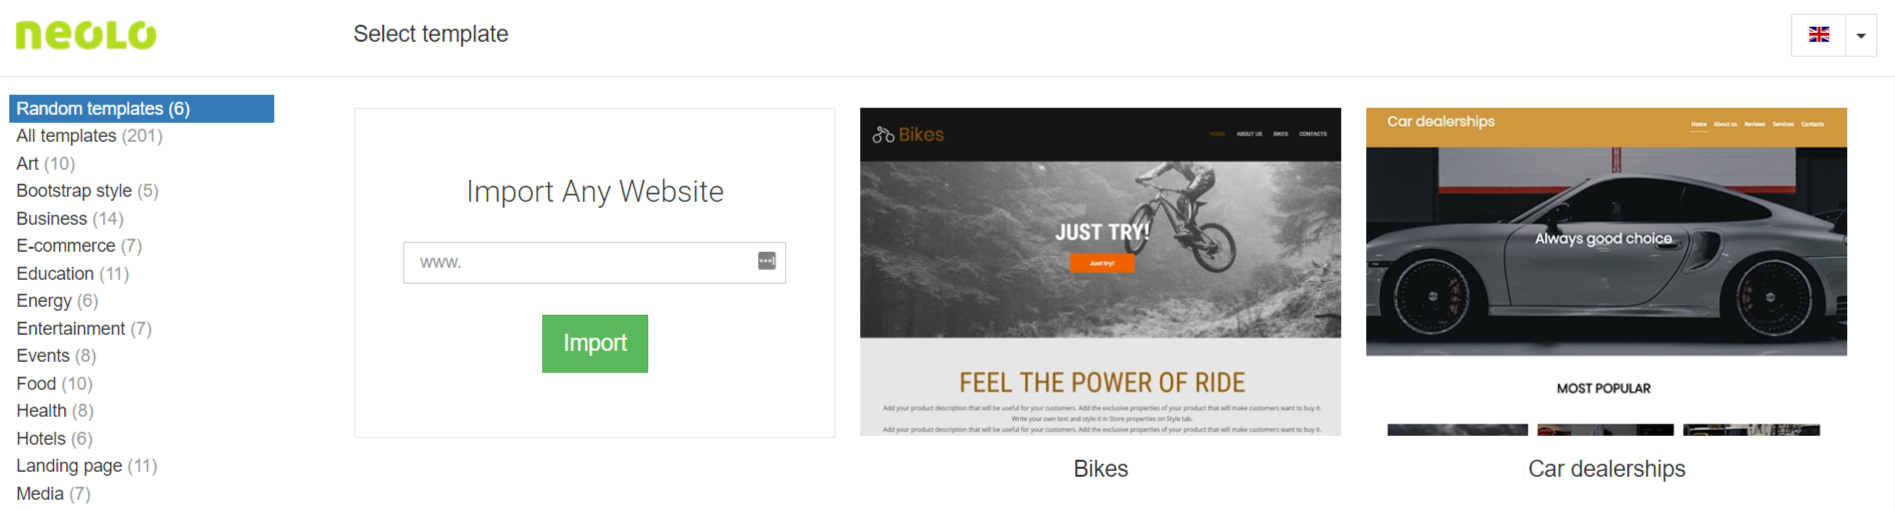Image resolution: width=1895 pixels, height=510 pixels.
Task: Open the language dropdown arrow
Action: coord(1861,35)
